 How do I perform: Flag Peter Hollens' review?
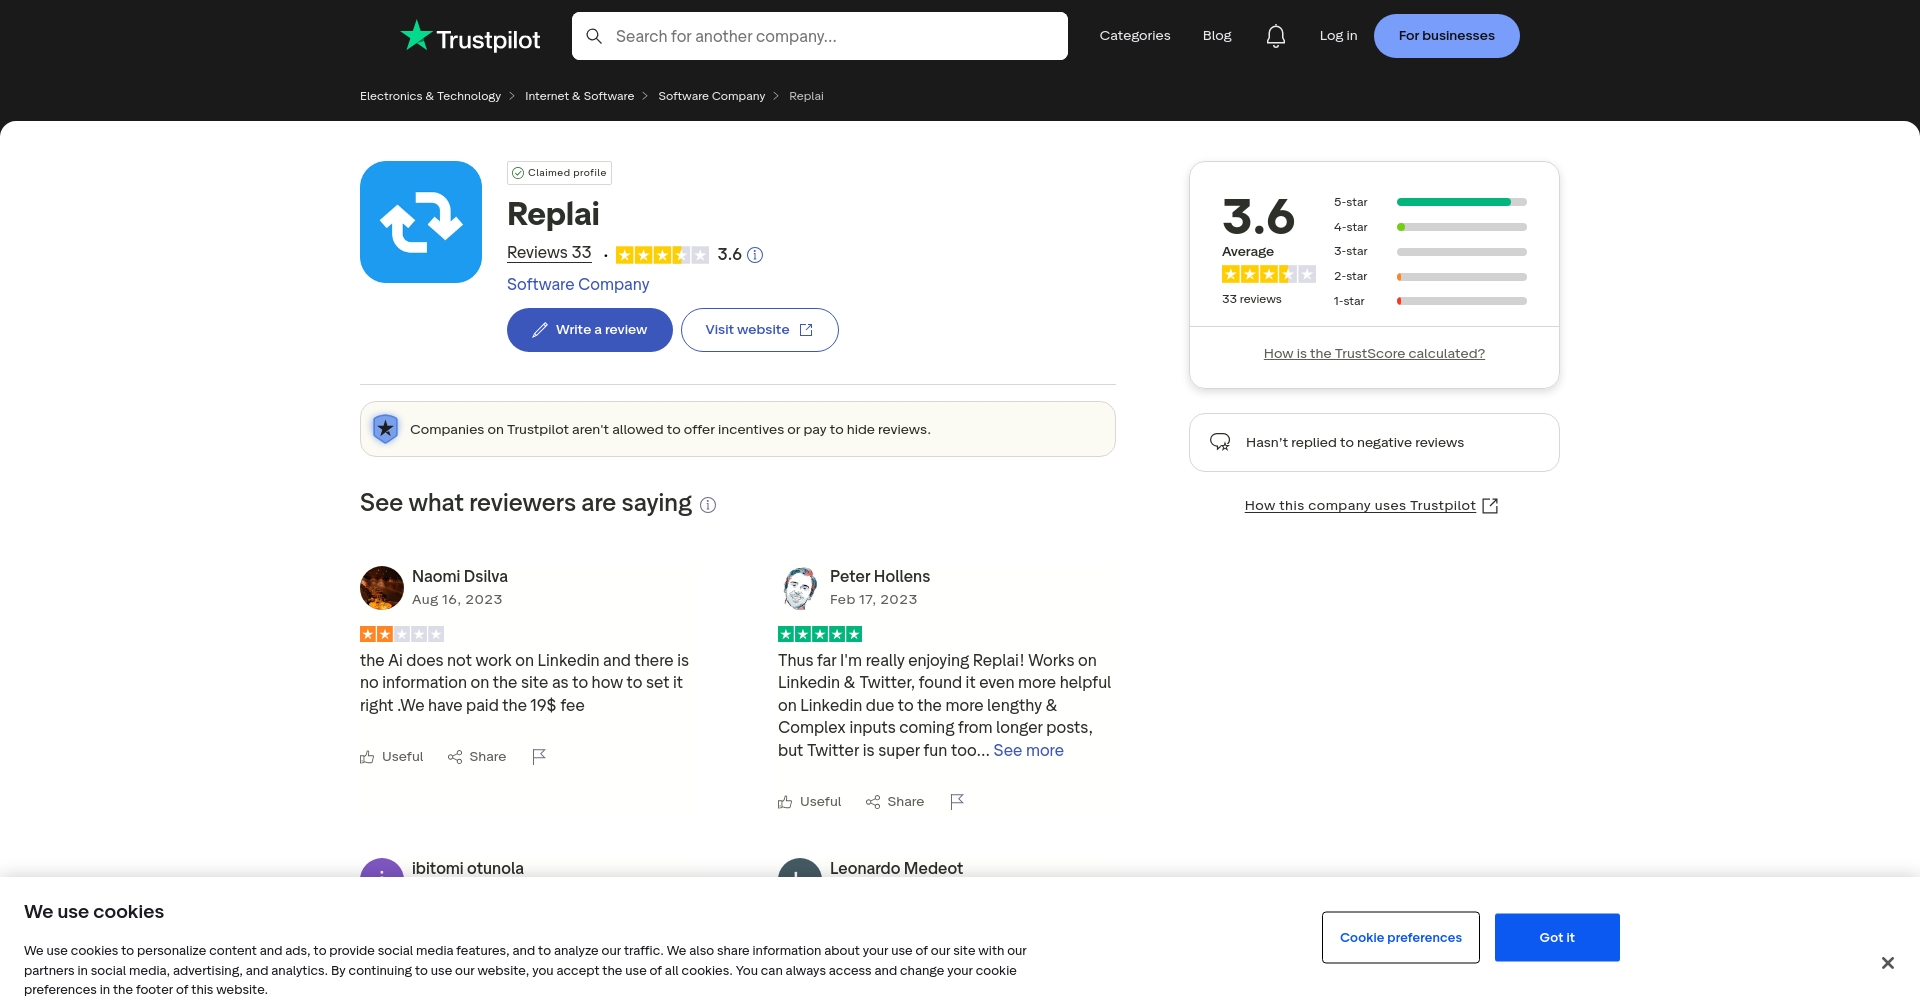tap(957, 801)
